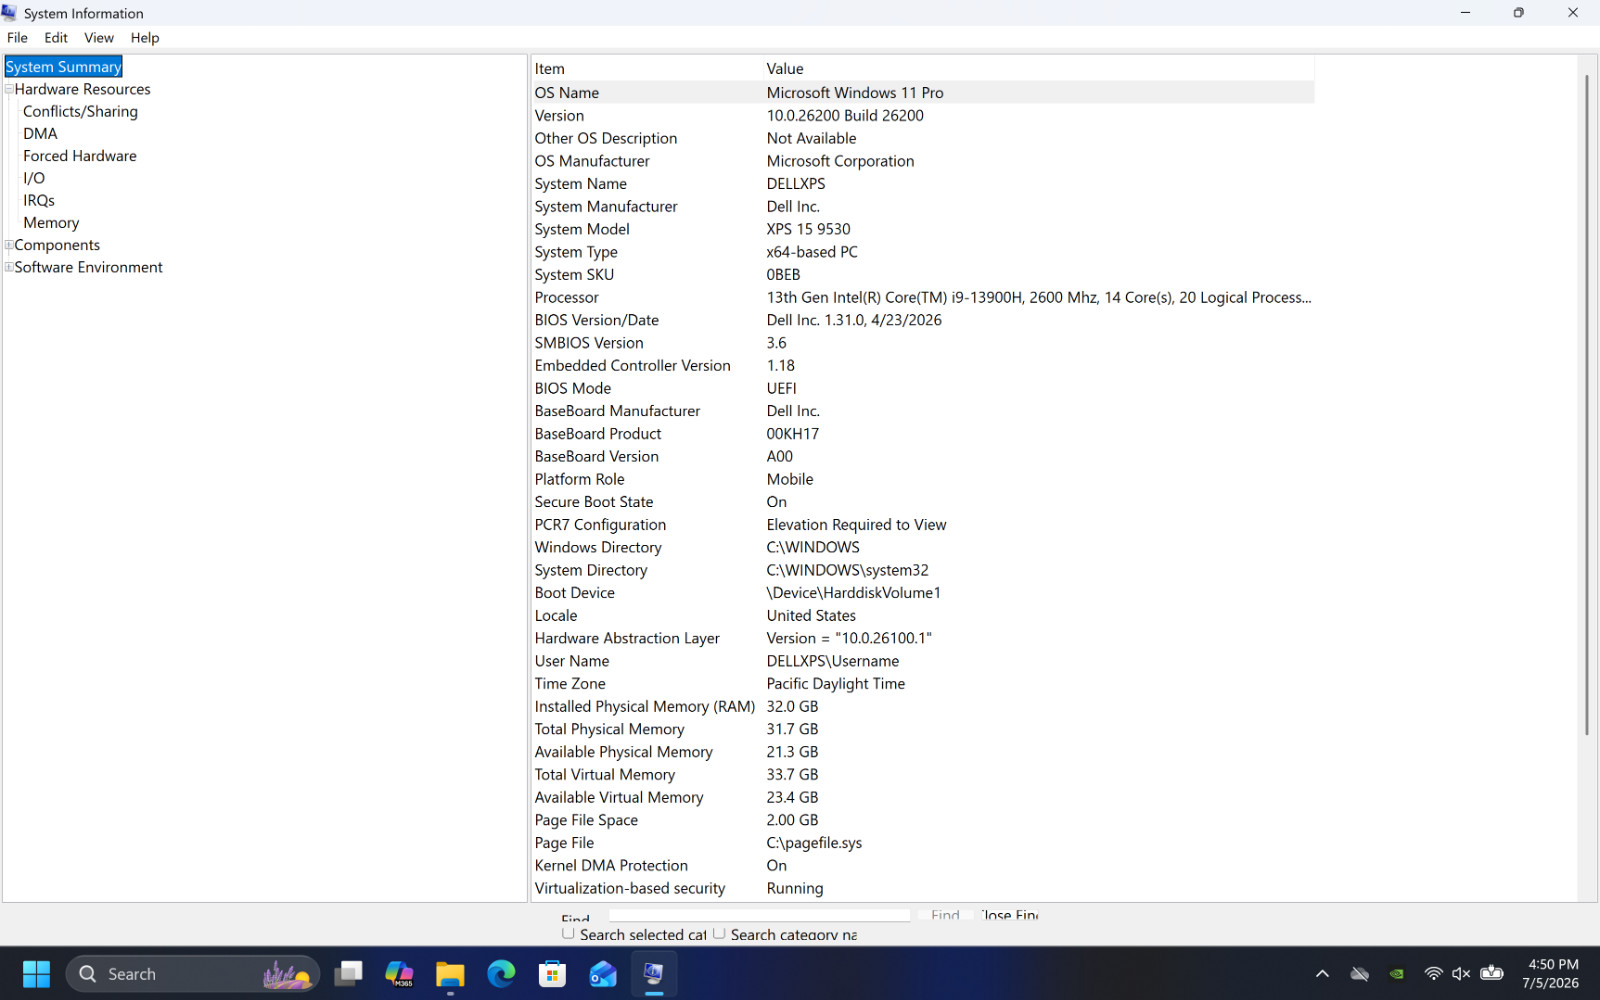This screenshot has width=1600, height=1000.
Task: Click the details pane vertical scrollbar
Action: (1587, 405)
